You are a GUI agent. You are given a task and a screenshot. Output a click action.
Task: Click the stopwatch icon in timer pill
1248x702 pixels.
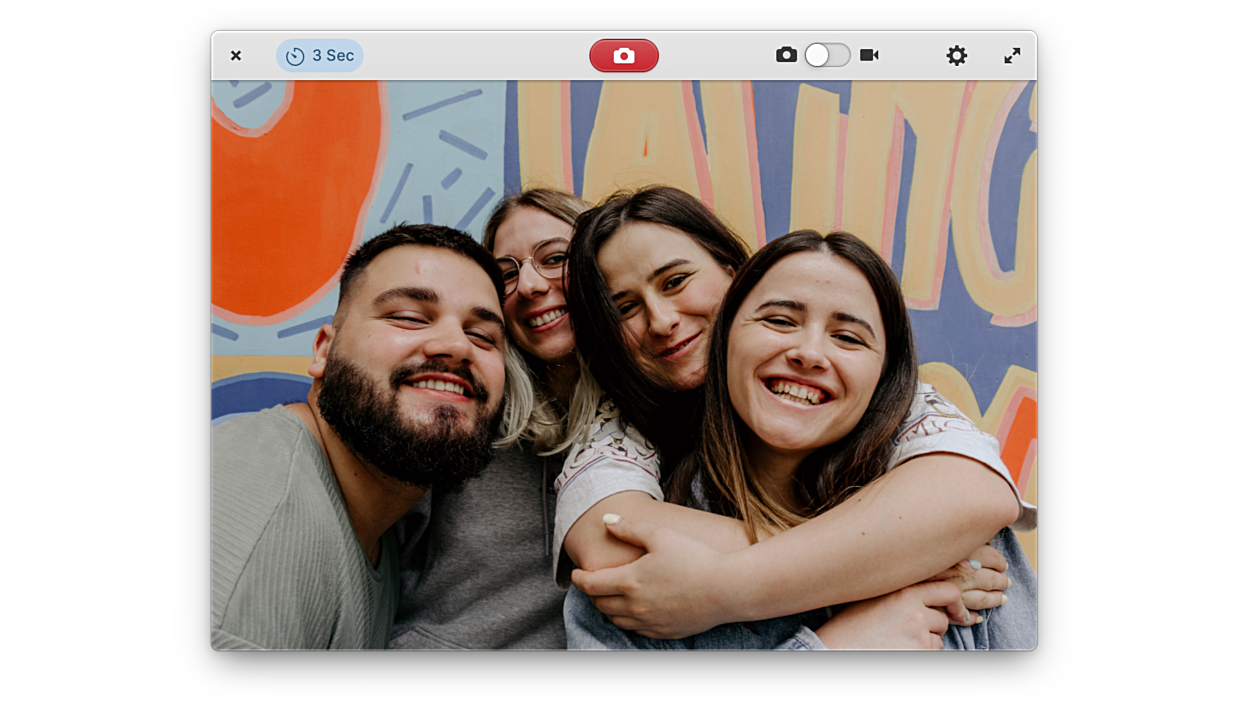(295, 56)
